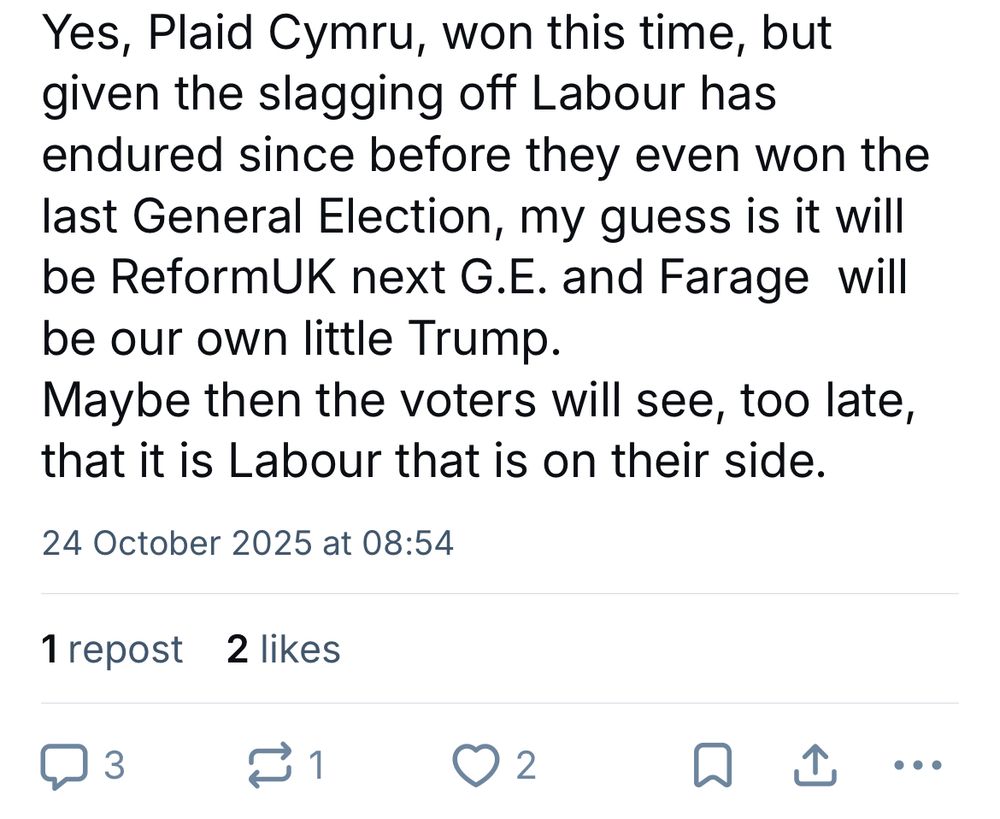This screenshot has width=1000, height=819.
Task: Open the three-dot more options menu
Action: click(915, 766)
